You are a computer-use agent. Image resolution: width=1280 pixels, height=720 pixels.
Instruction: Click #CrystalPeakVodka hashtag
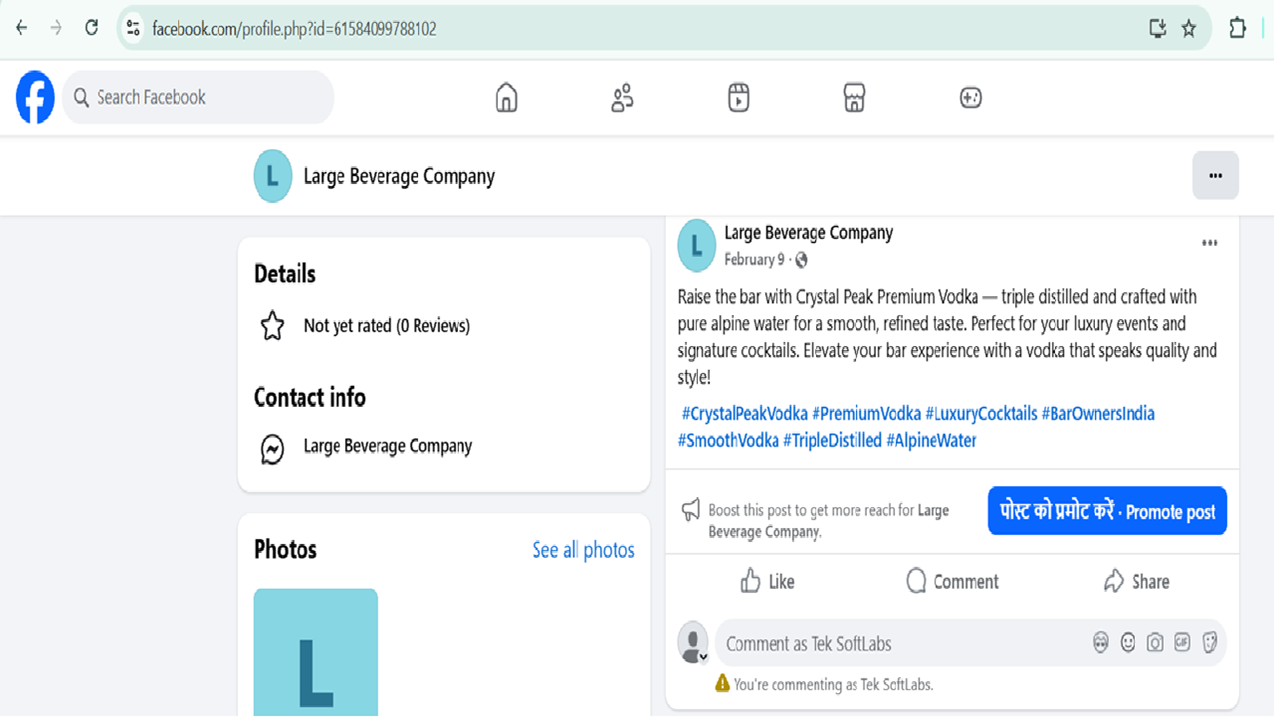[745, 413]
